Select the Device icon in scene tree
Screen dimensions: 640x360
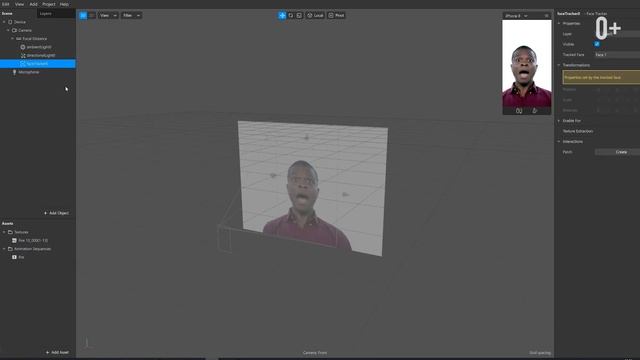[x=10, y=22]
